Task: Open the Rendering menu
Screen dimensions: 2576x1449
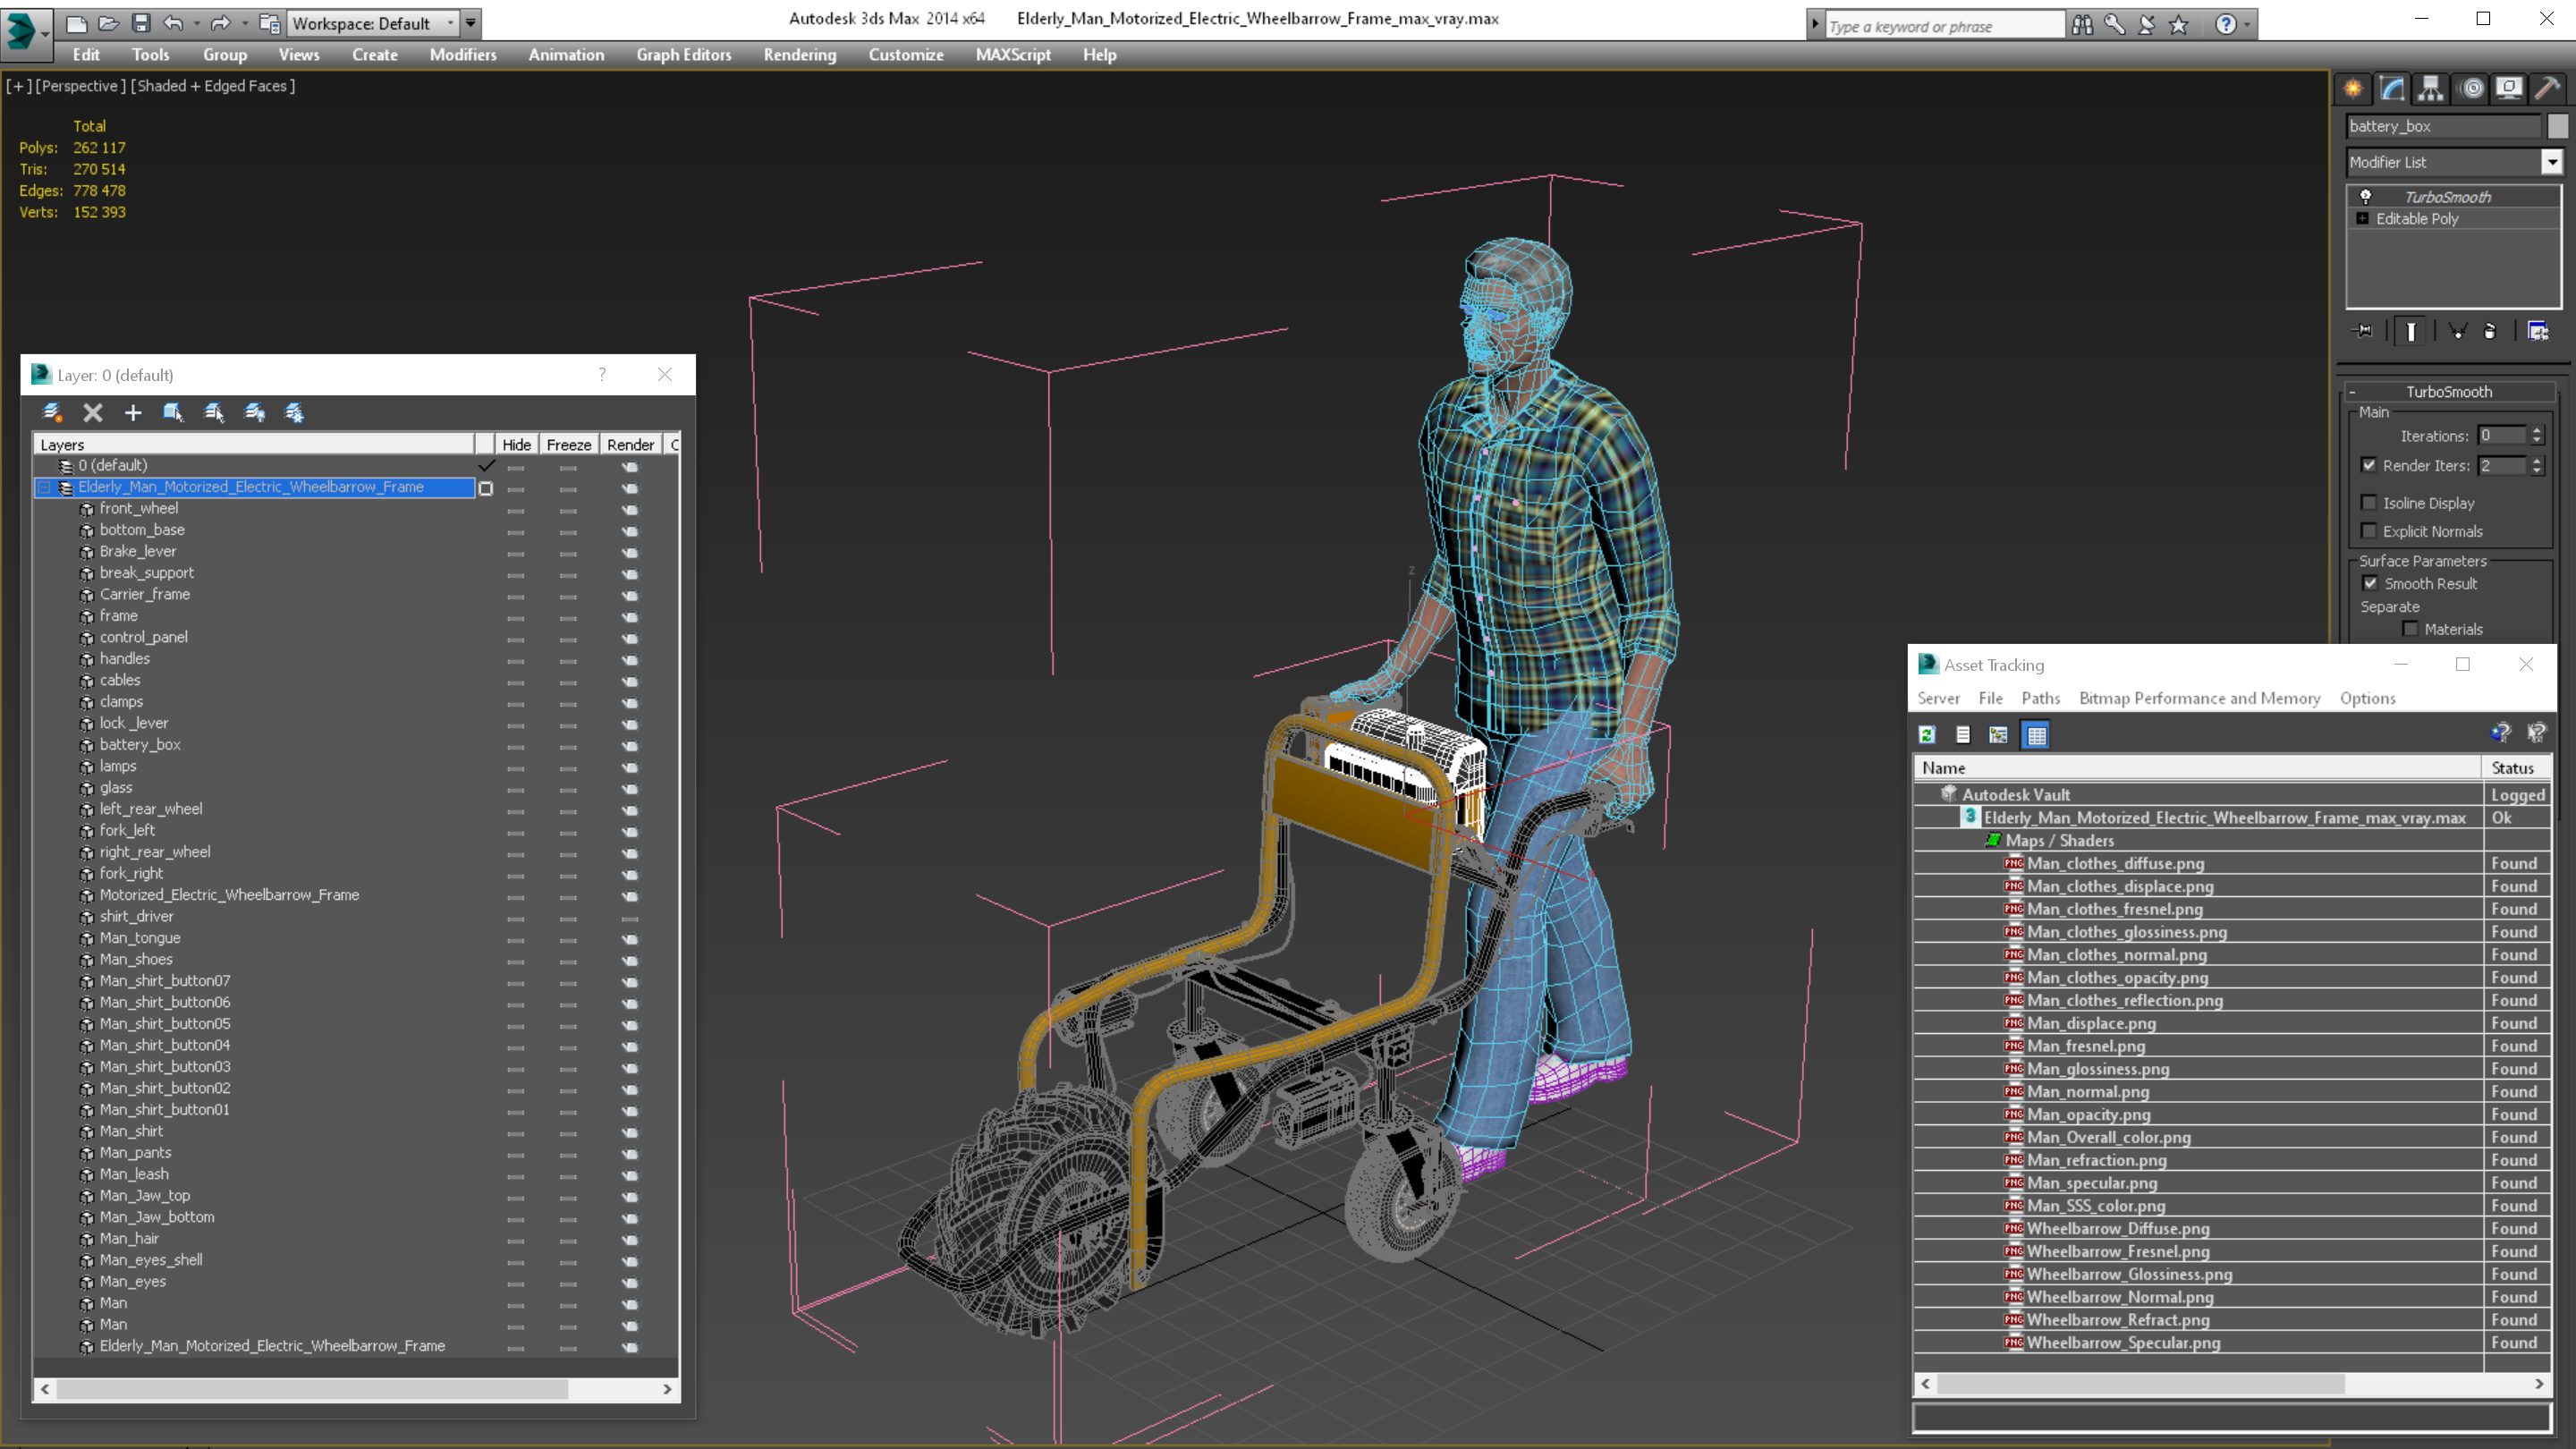Action: [799, 55]
